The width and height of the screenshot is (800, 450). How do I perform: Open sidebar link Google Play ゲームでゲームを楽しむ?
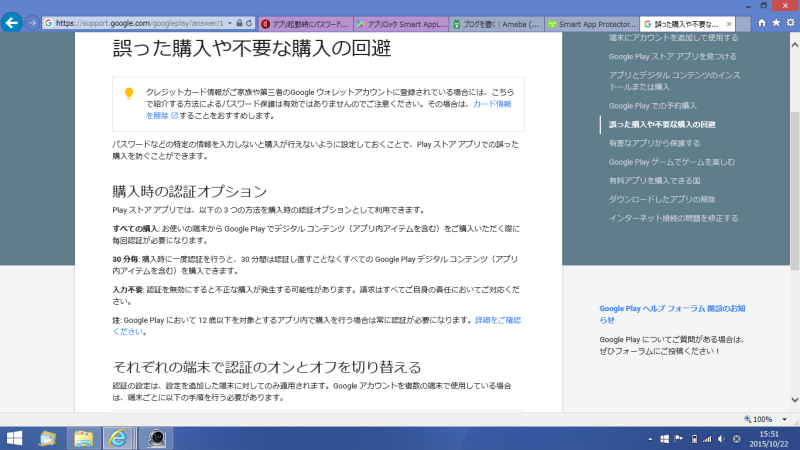[x=671, y=162]
